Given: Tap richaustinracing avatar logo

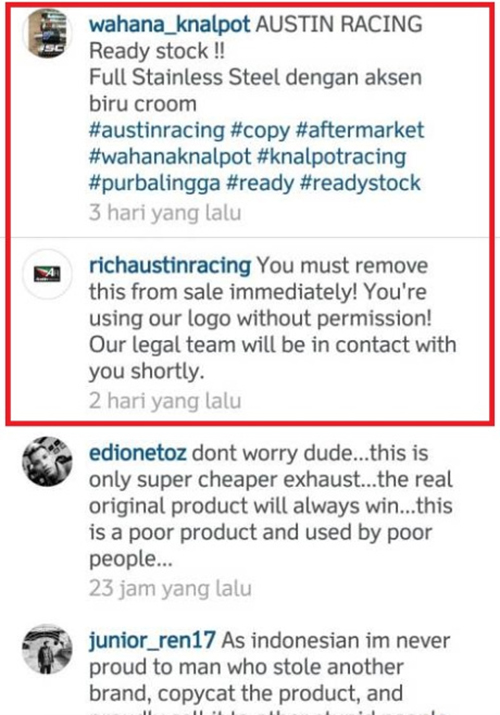Looking at the screenshot, I should [x=47, y=274].
